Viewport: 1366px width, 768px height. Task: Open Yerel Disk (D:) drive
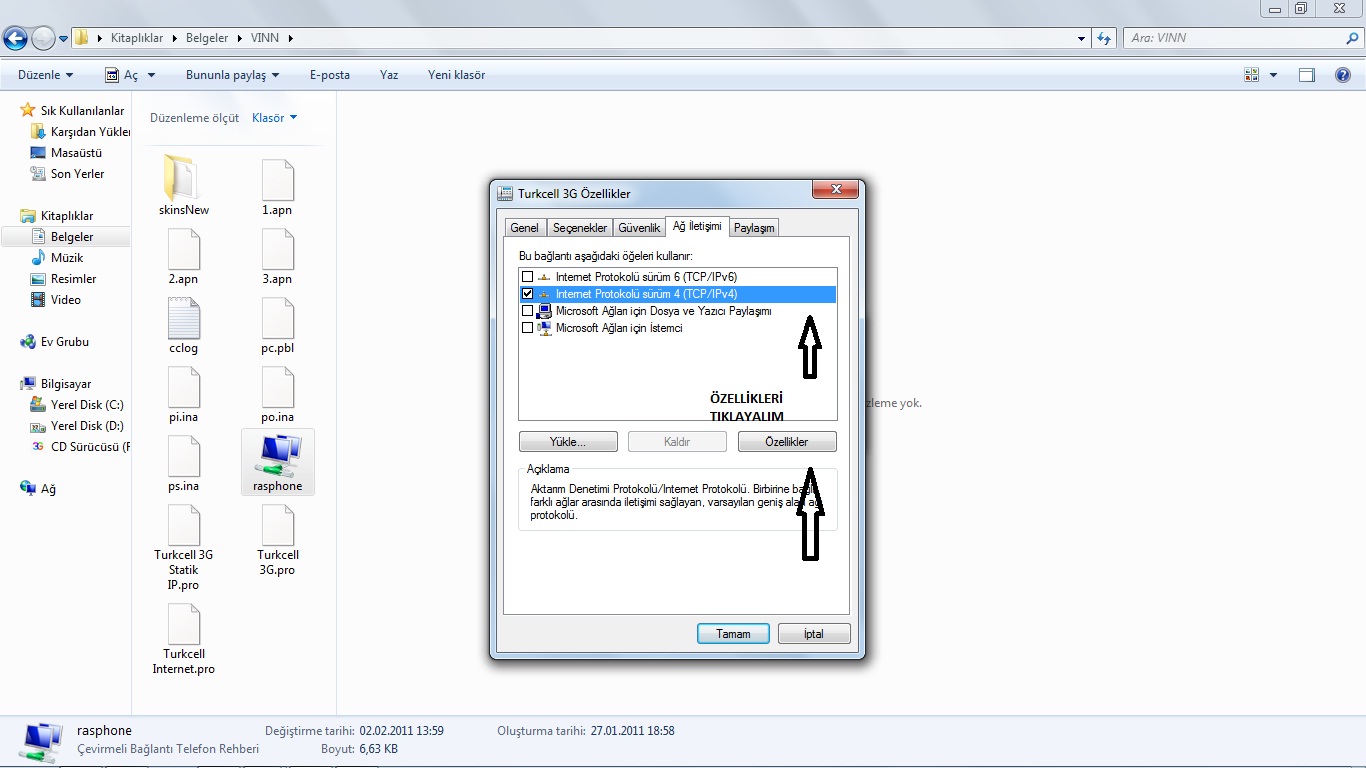tap(78, 426)
